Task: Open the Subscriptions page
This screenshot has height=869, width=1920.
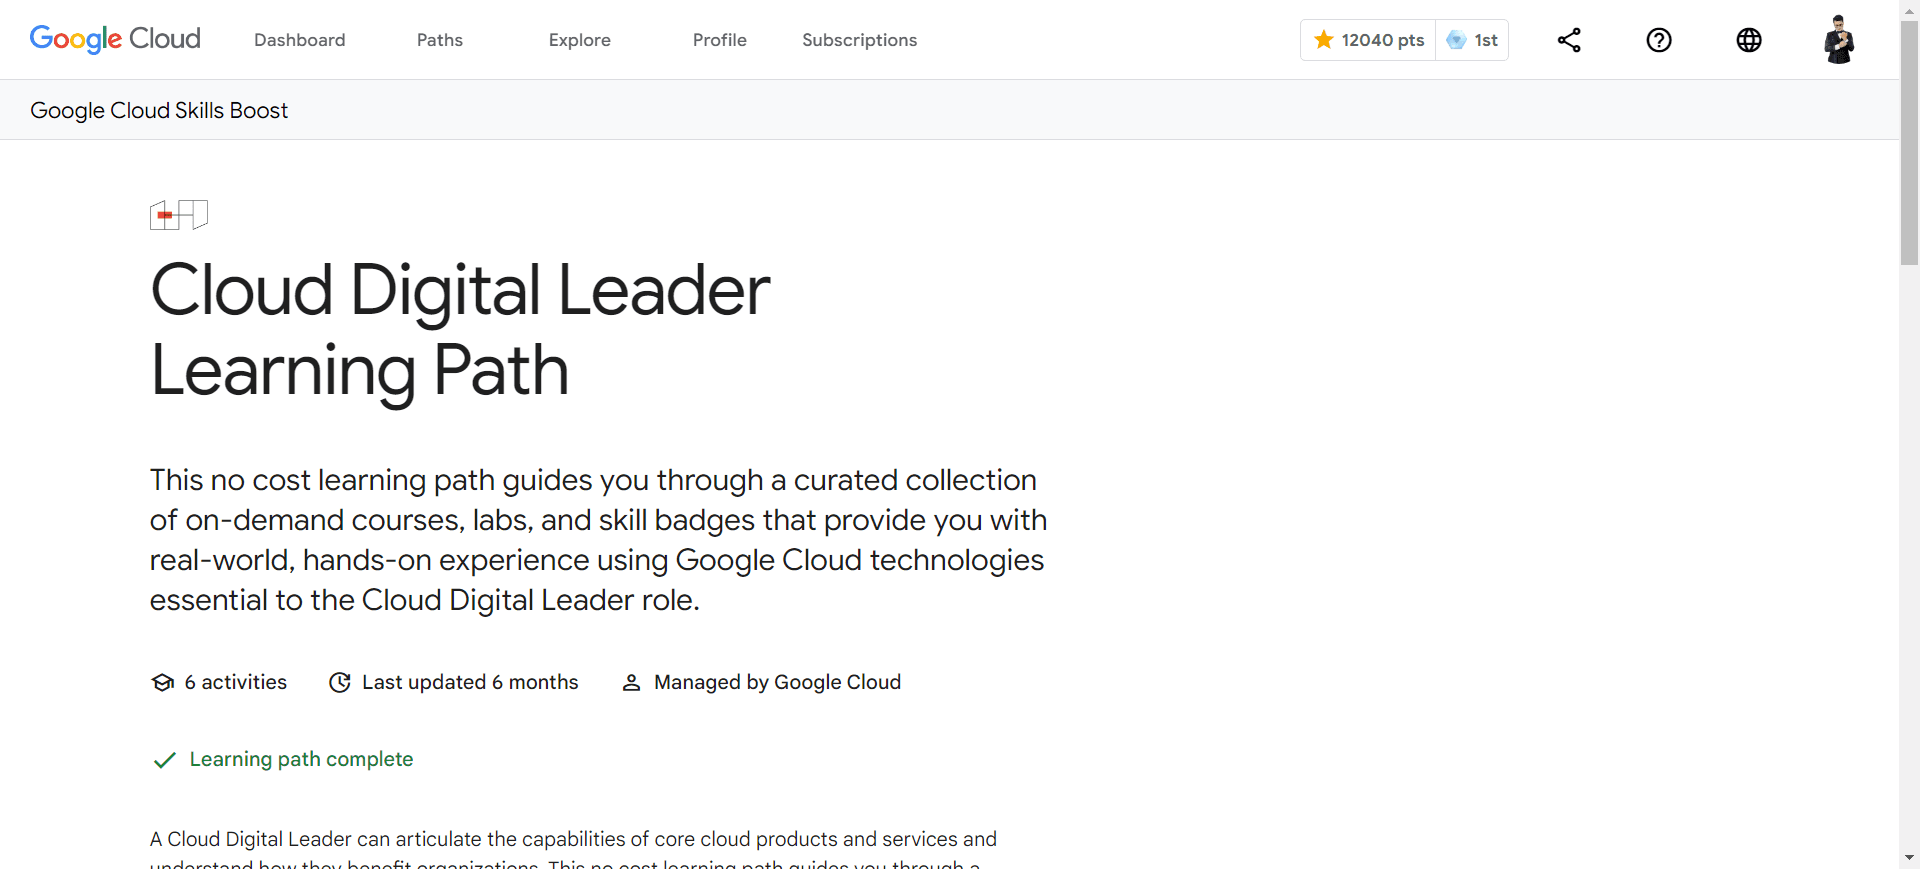Action: (x=859, y=40)
